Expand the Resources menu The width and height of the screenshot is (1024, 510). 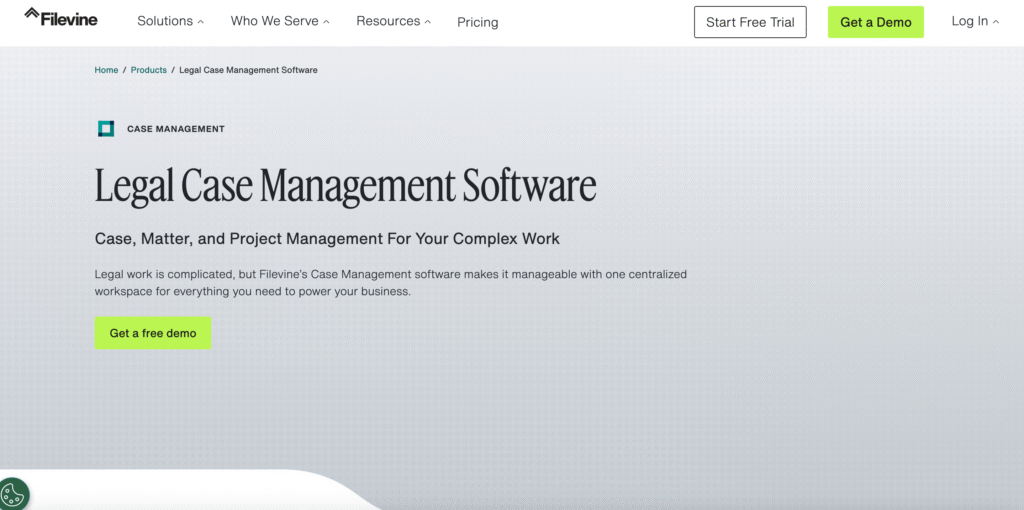tap(394, 22)
